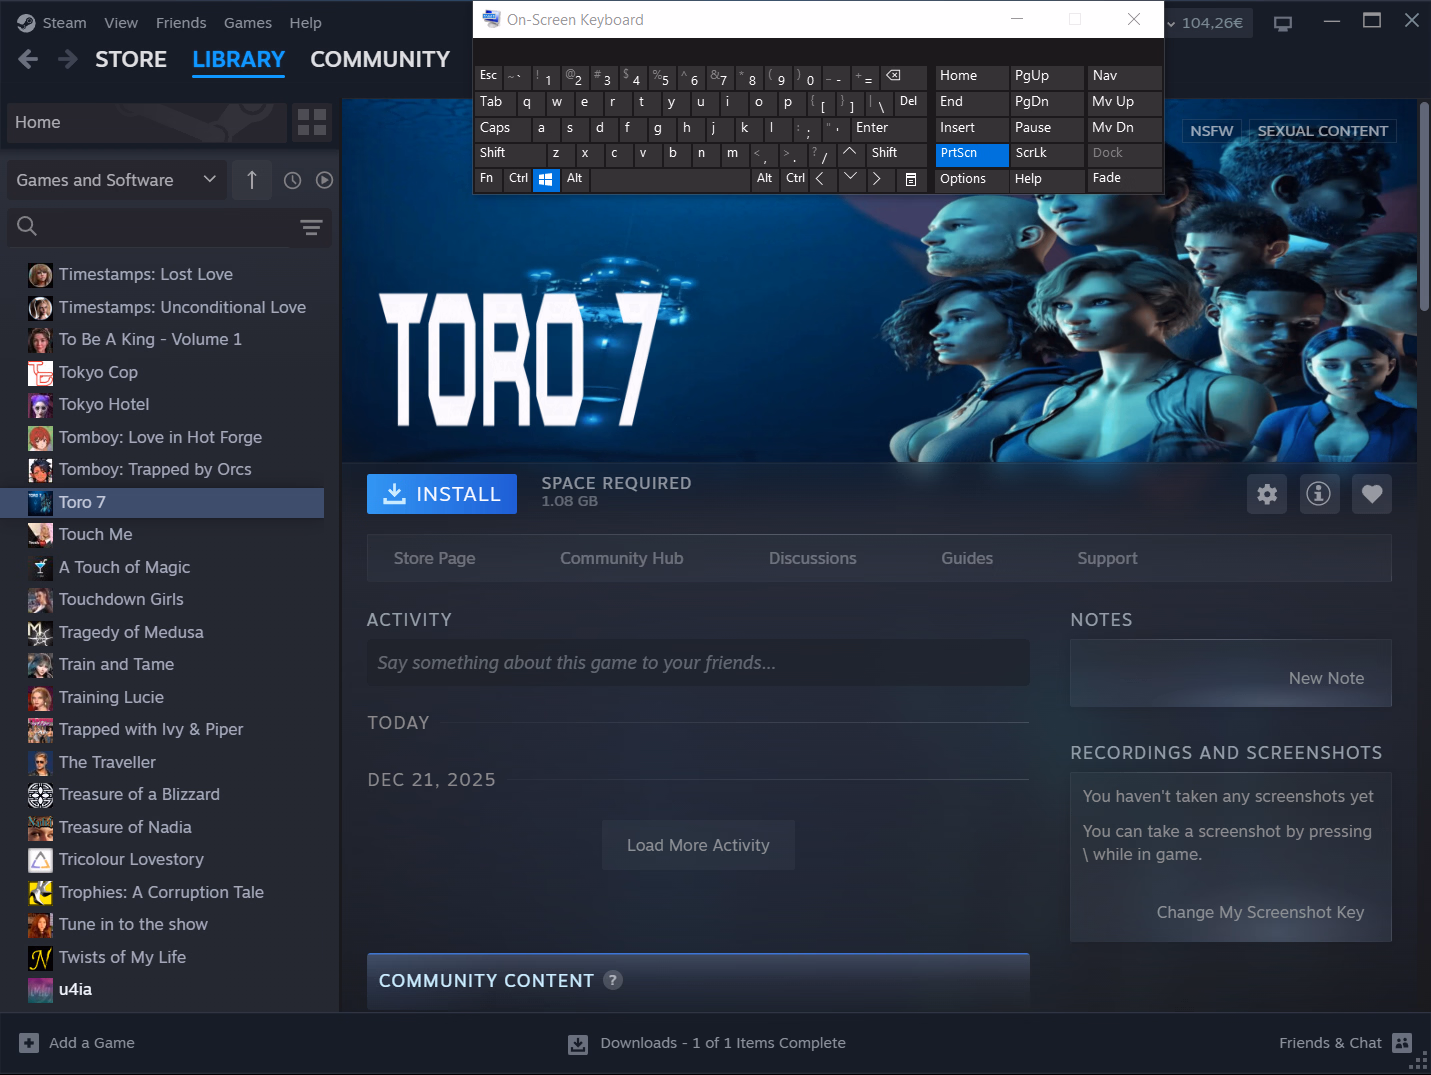Click the context menu key on On-Screen Keyboard
Viewport: 1431px width, 1075px height.
(x=911, y=179)
